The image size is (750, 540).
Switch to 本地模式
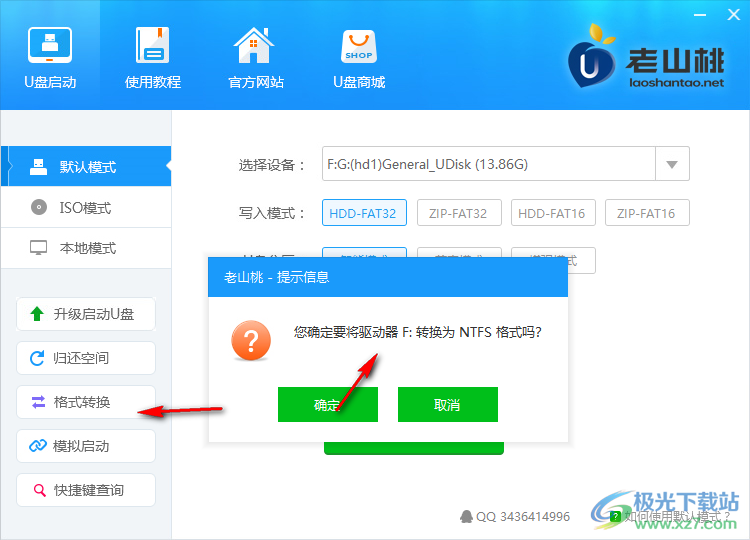pos(86,248)
